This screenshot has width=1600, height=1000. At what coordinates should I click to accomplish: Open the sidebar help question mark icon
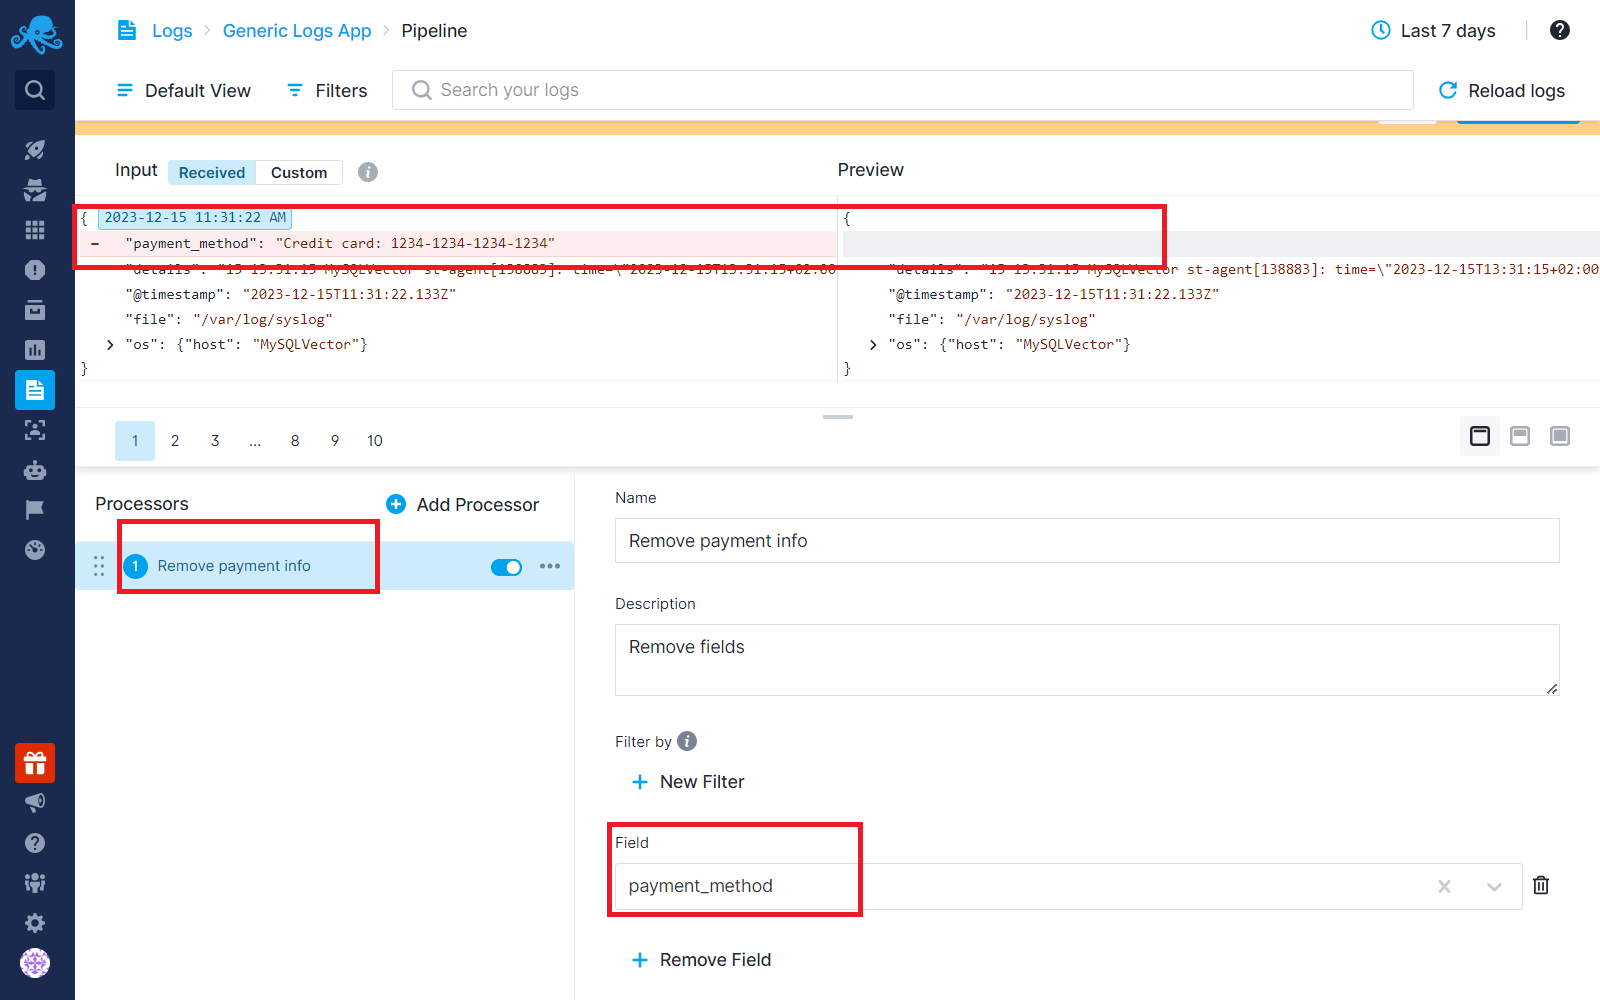click(x=35, y=843)
